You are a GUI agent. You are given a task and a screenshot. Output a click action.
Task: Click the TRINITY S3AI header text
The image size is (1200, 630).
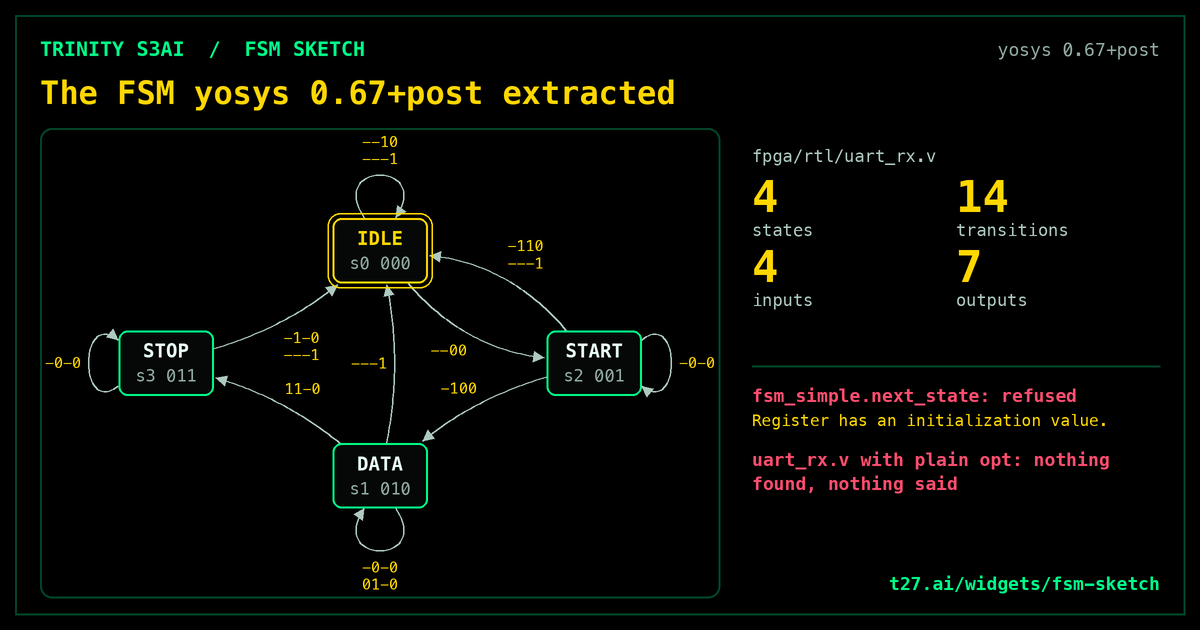(x=112, y=49)
